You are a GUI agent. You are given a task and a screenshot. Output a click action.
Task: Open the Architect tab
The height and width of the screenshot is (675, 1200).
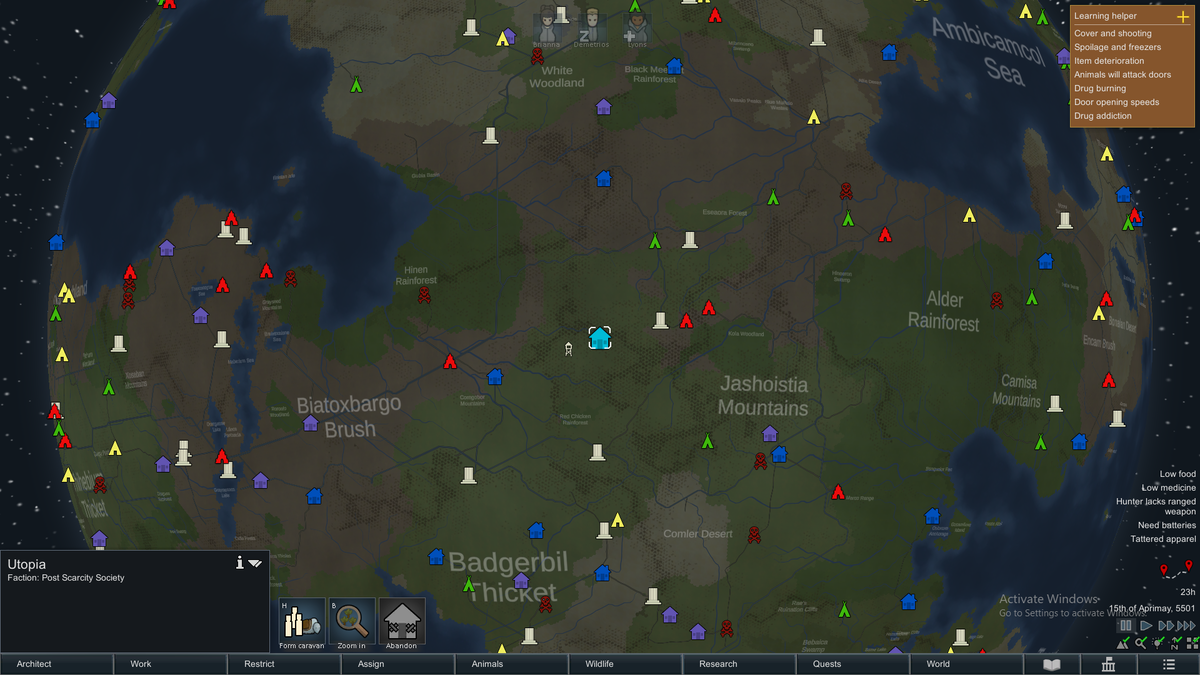[56, 664]
